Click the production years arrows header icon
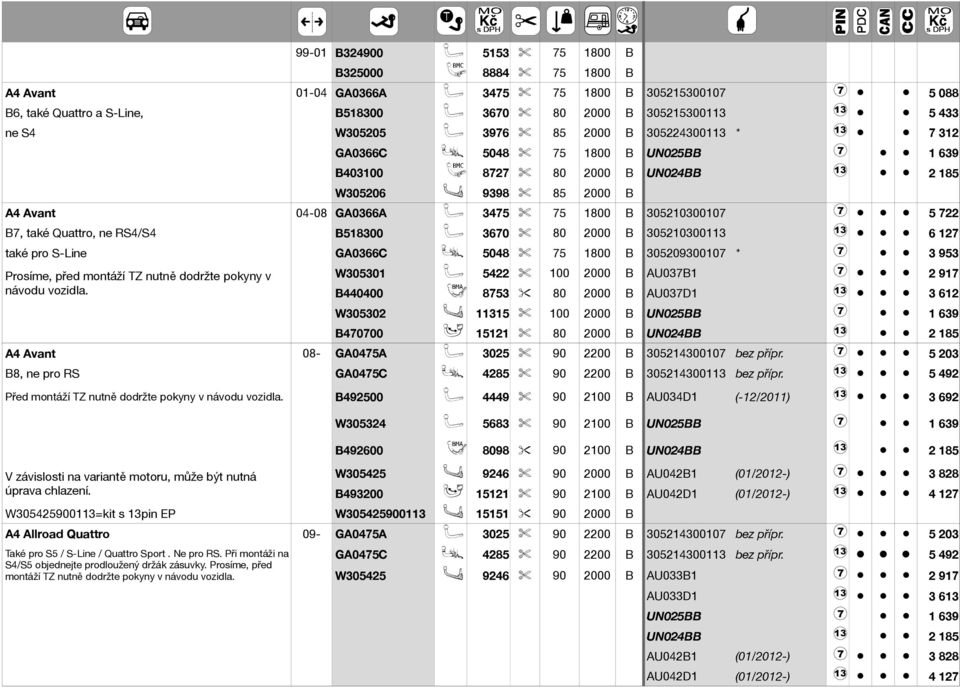The width and height of the screenshot is (960, 687). click(x=312, y=21)
